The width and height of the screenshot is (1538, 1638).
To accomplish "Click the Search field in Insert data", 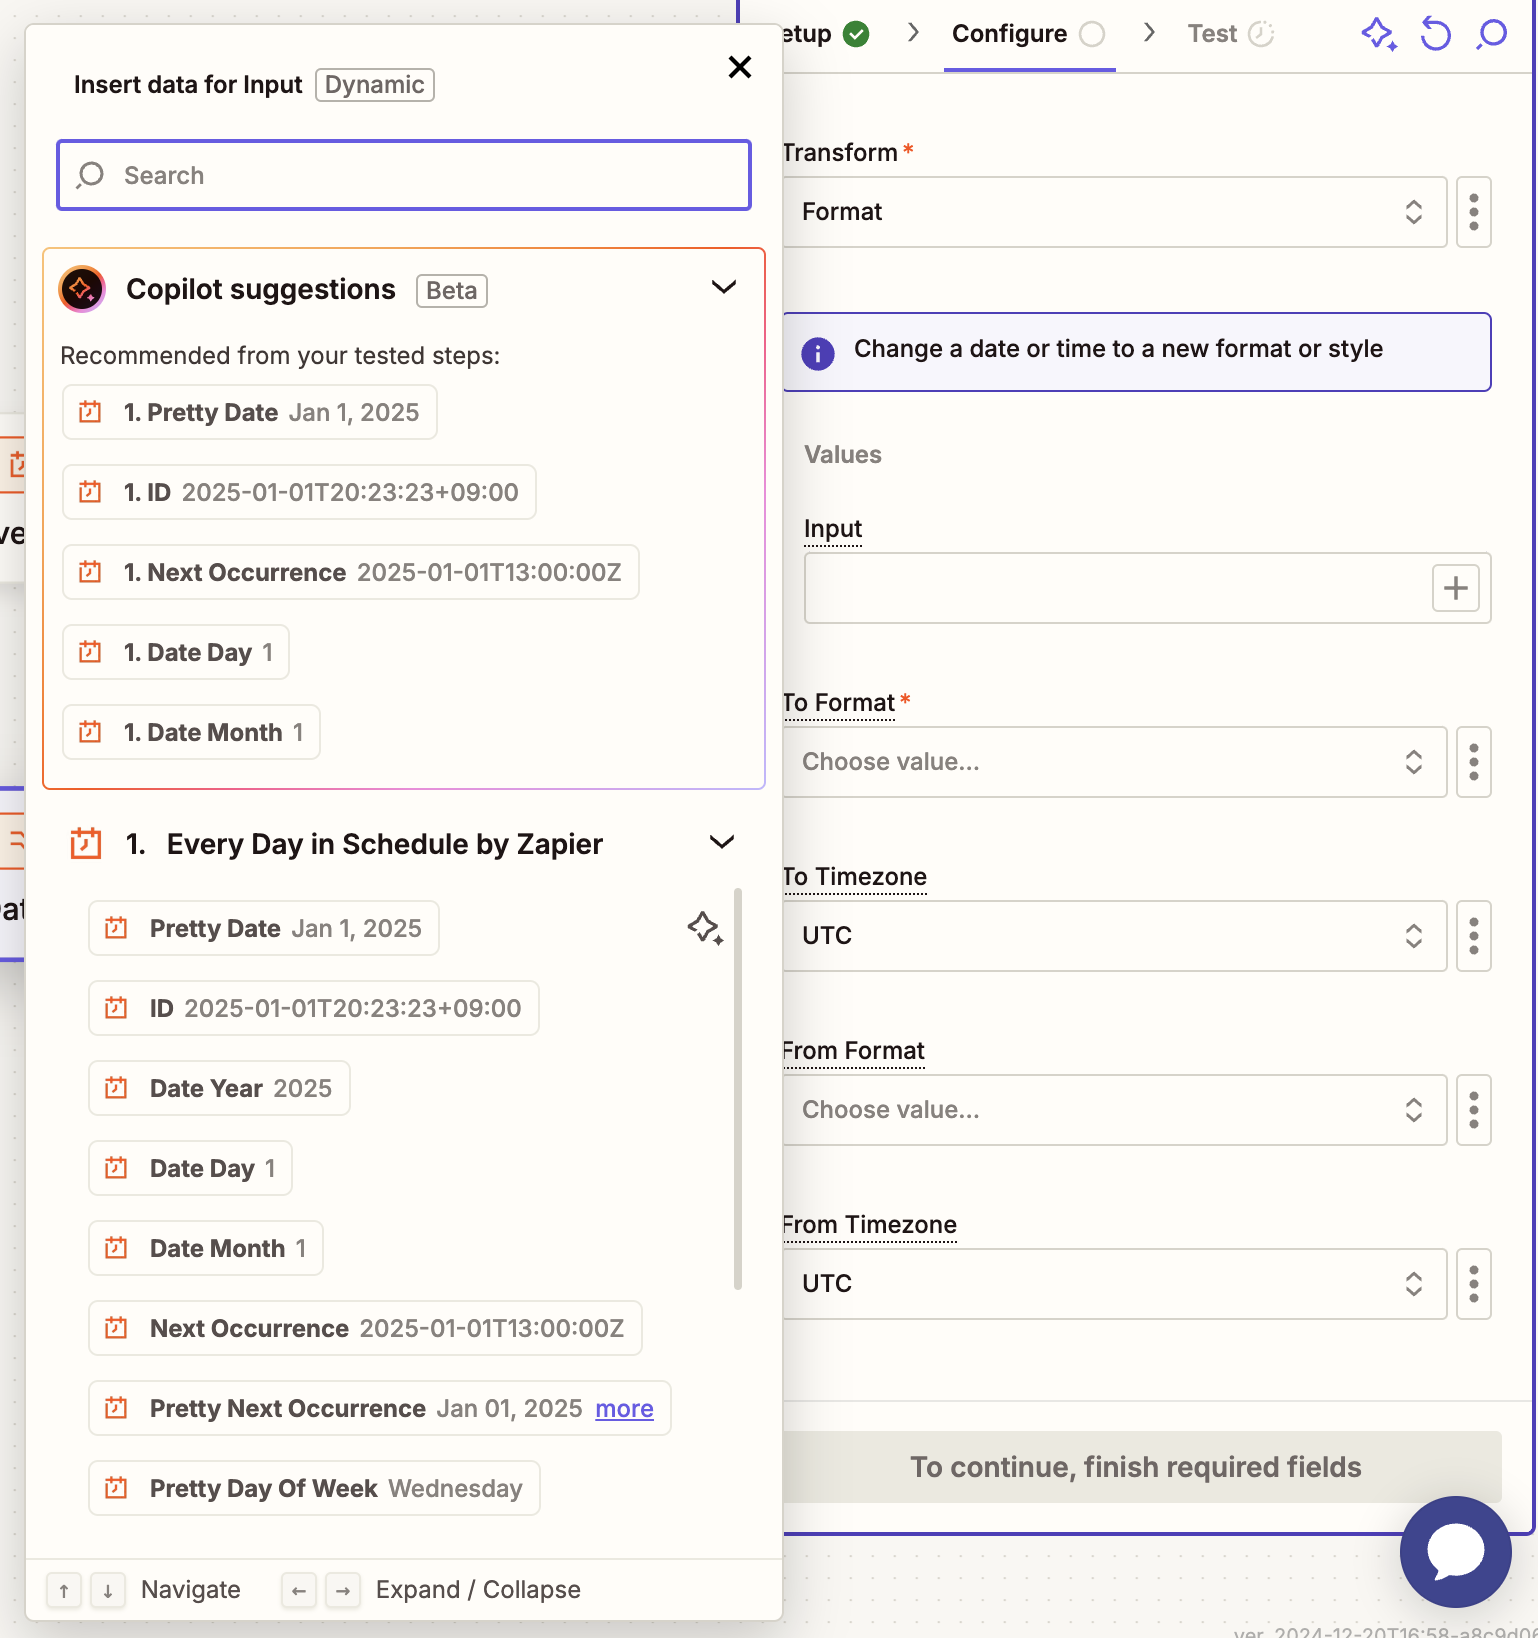I will 404,175.
